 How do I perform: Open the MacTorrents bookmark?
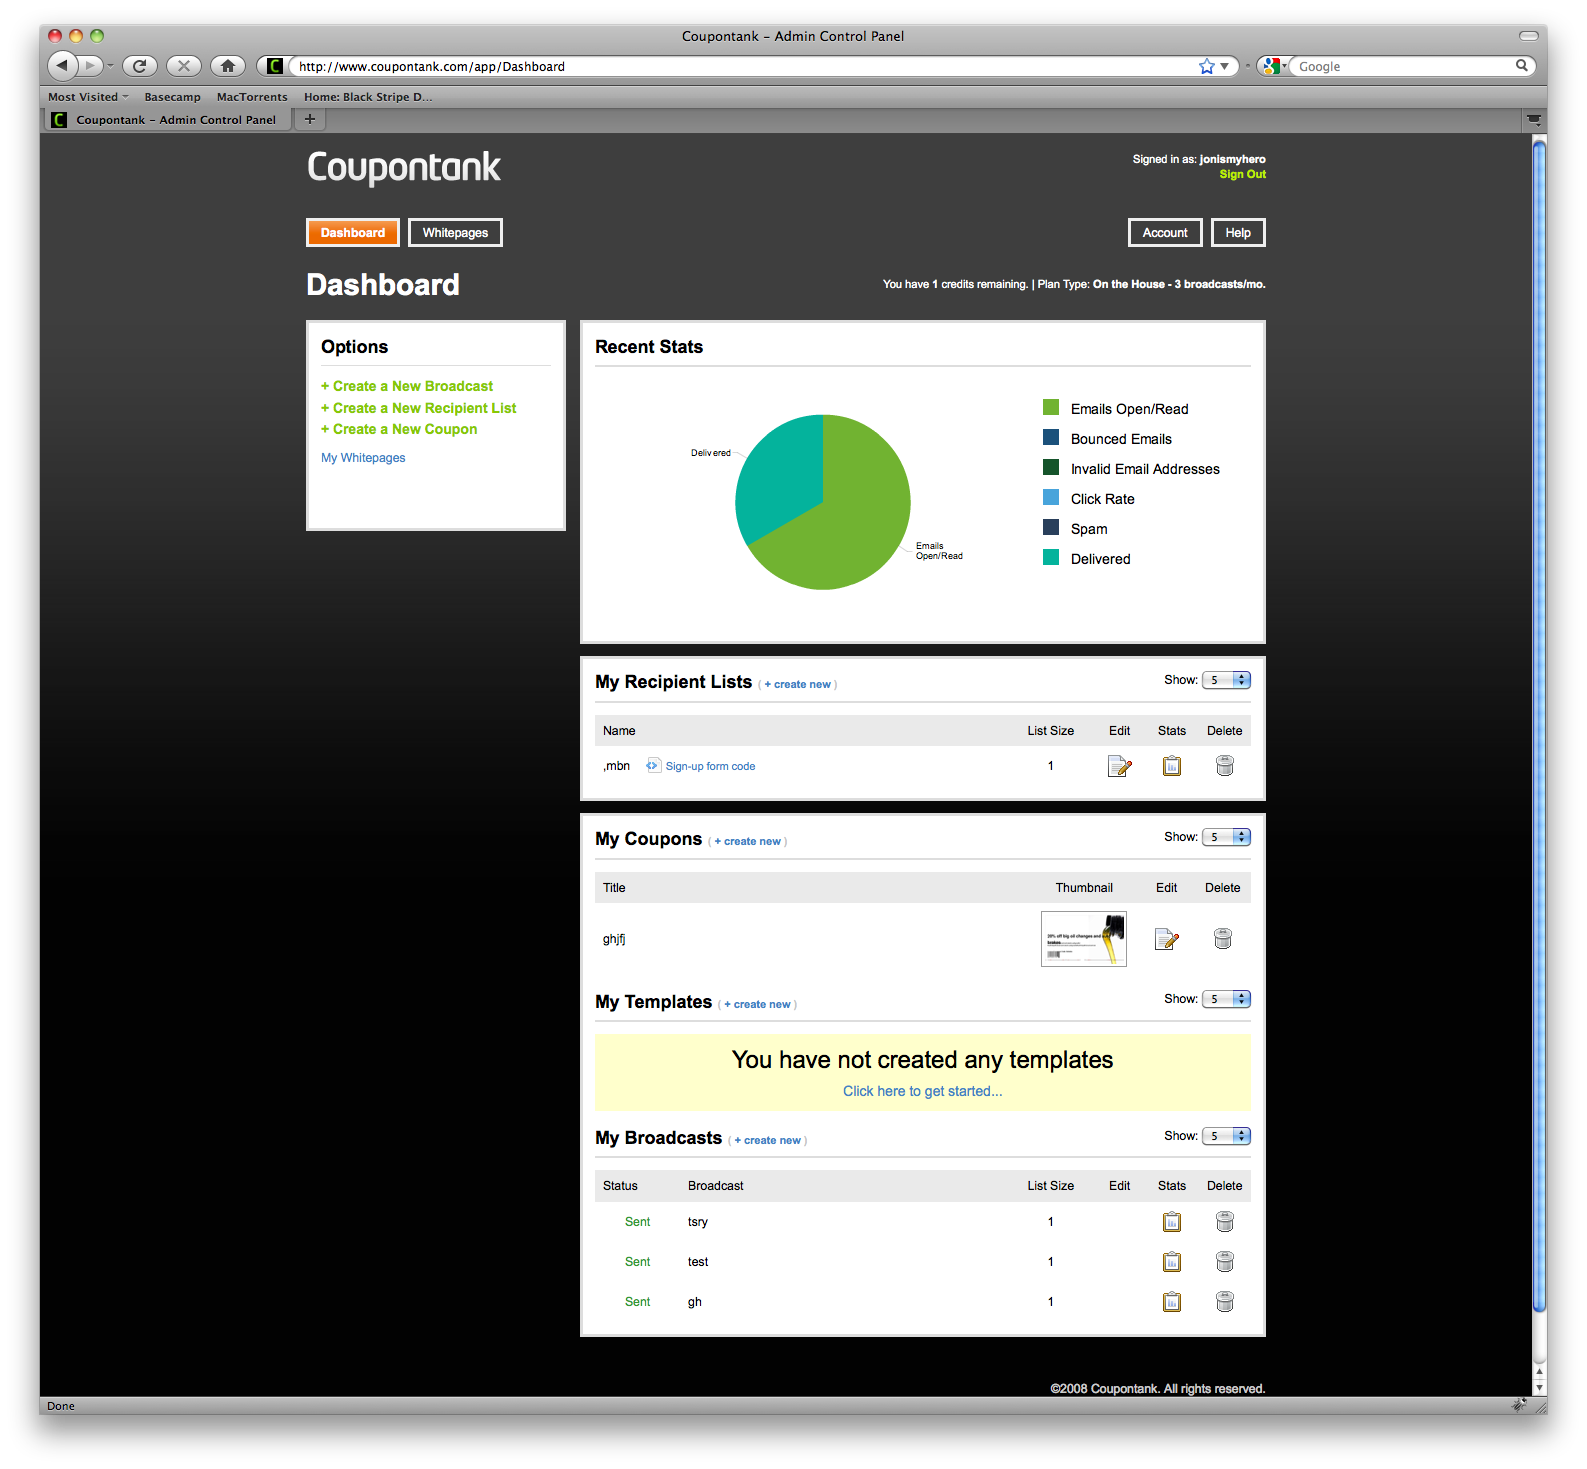(252, 97)
